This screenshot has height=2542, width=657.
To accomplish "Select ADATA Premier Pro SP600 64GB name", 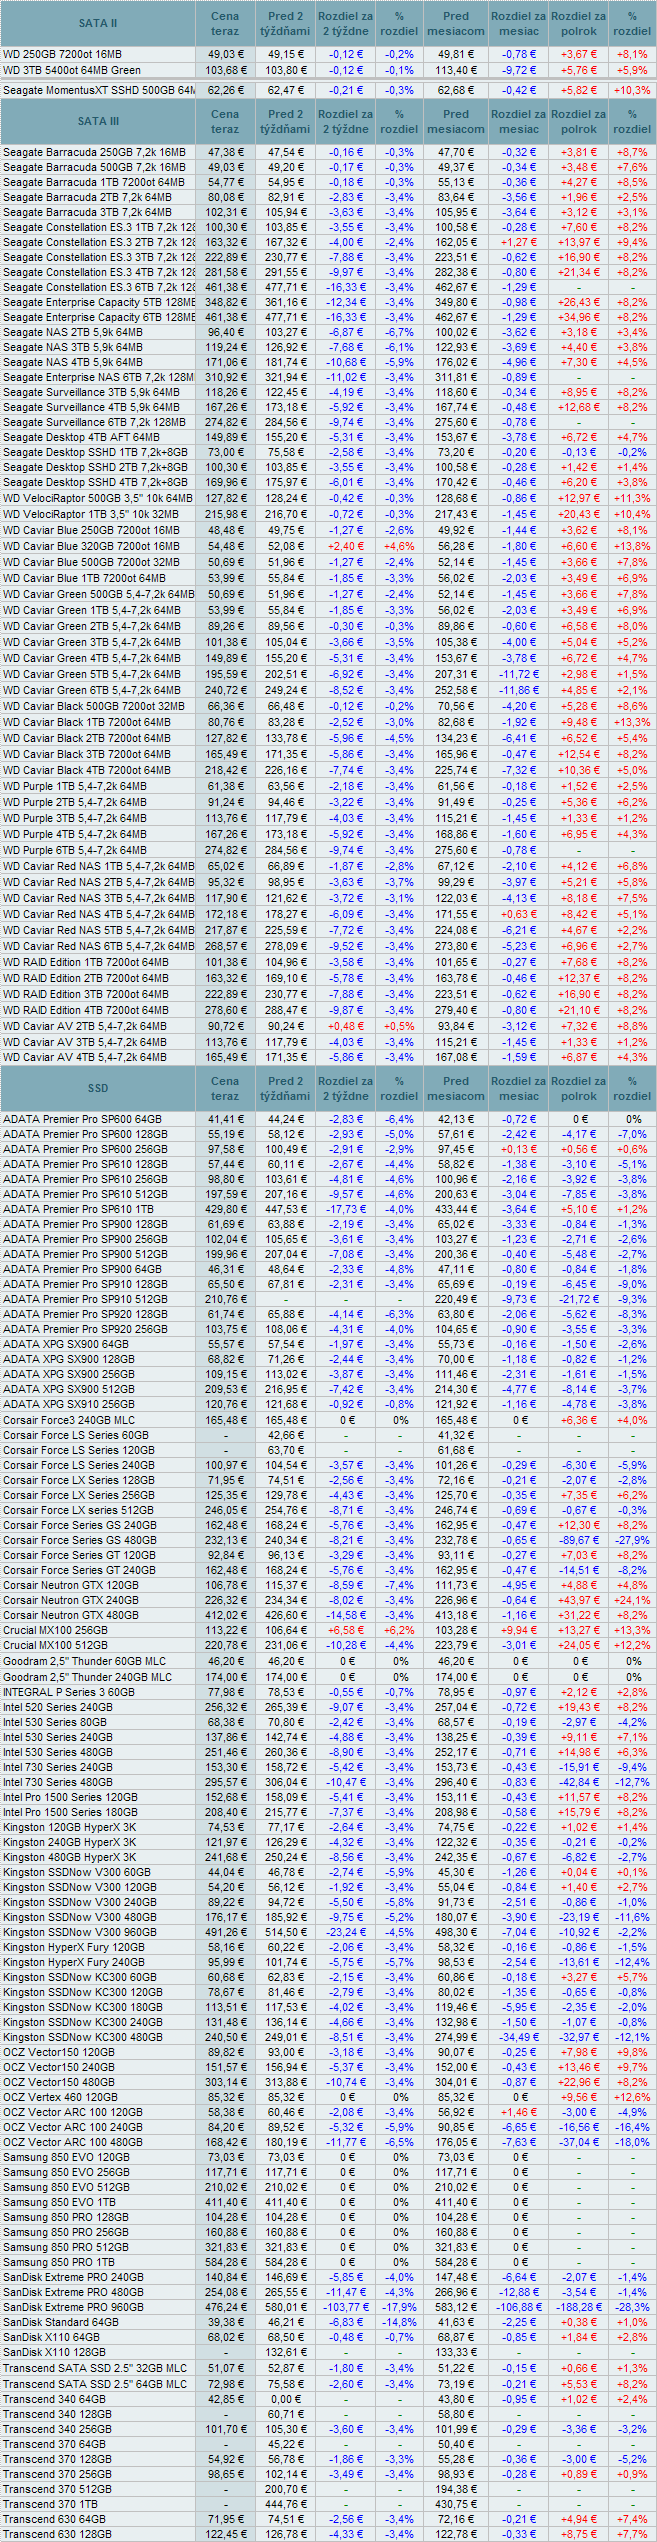I will 82,1120.
